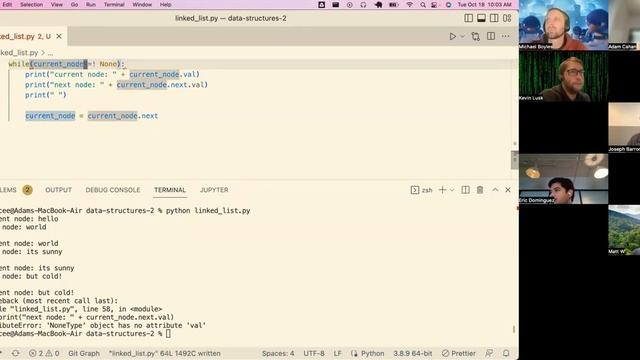Open notifications bell in status bar
Viewport: 640px width, 360px height.
coord(506,353)
